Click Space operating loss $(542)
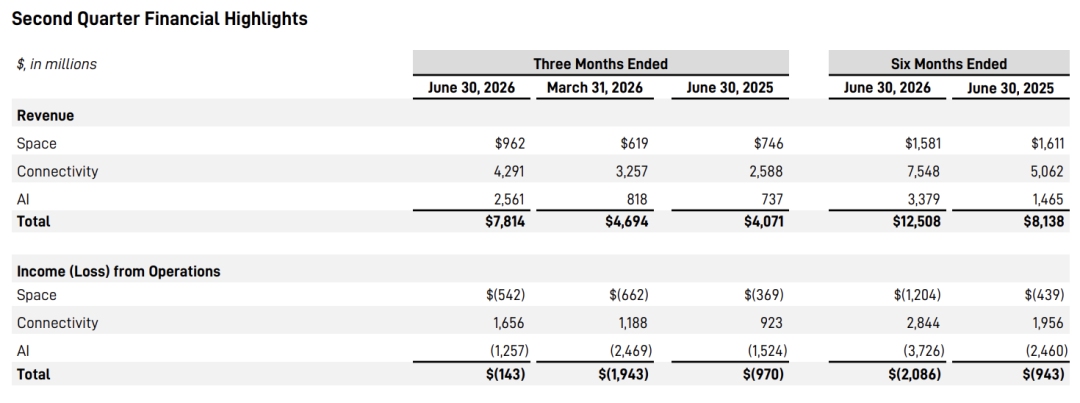 tap(505, 295)
